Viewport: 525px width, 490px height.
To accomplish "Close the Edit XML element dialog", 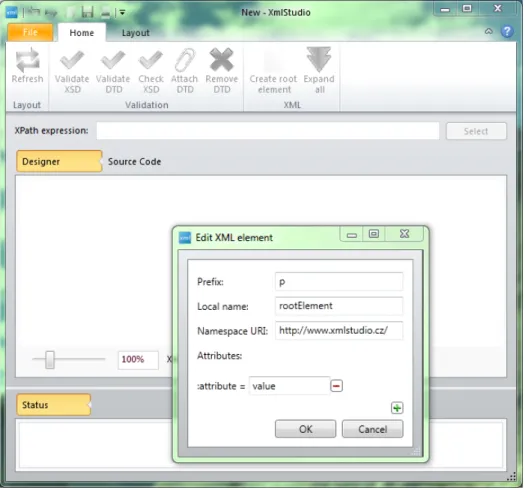I will [x=405, y=234].
